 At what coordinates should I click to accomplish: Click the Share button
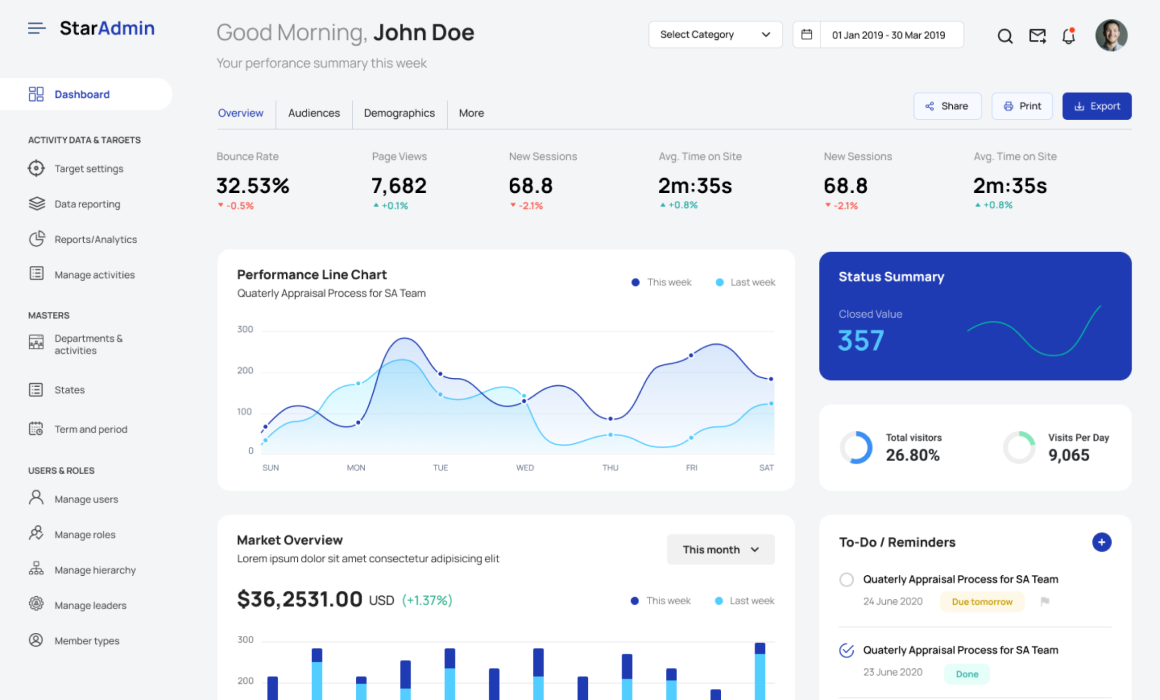click(947, 105)
